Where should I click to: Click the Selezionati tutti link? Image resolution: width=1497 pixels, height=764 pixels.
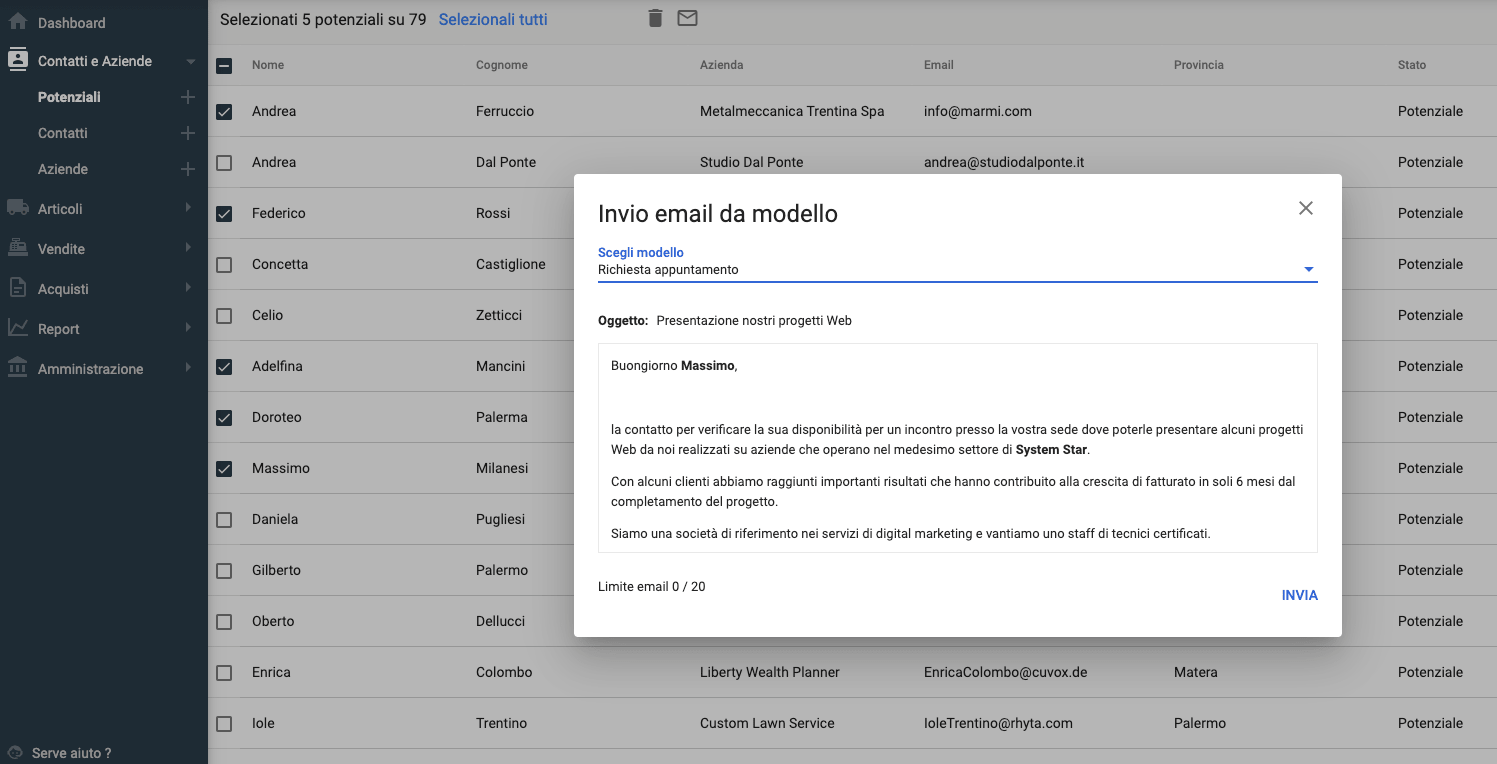[x=493, y=19]
